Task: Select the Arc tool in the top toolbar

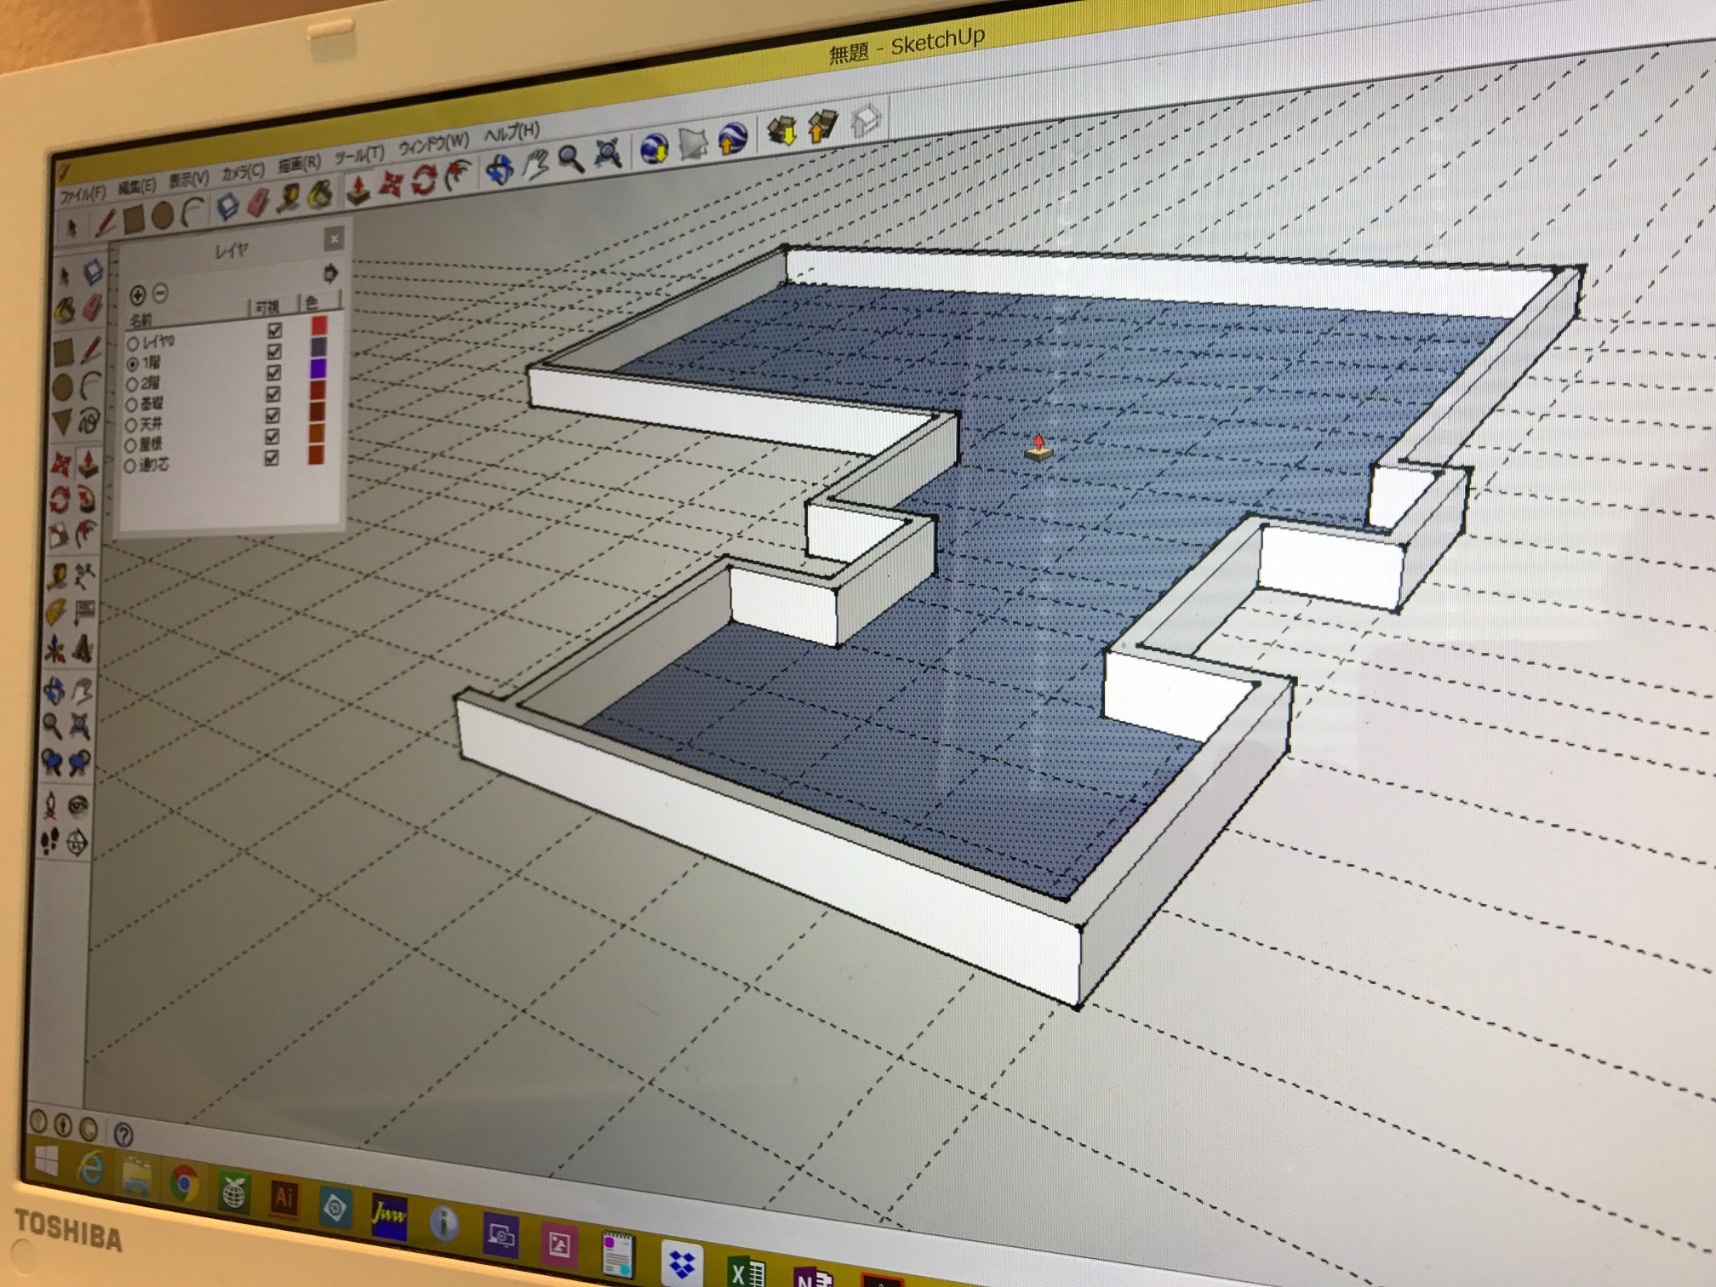Action: (x=192, y=210)
